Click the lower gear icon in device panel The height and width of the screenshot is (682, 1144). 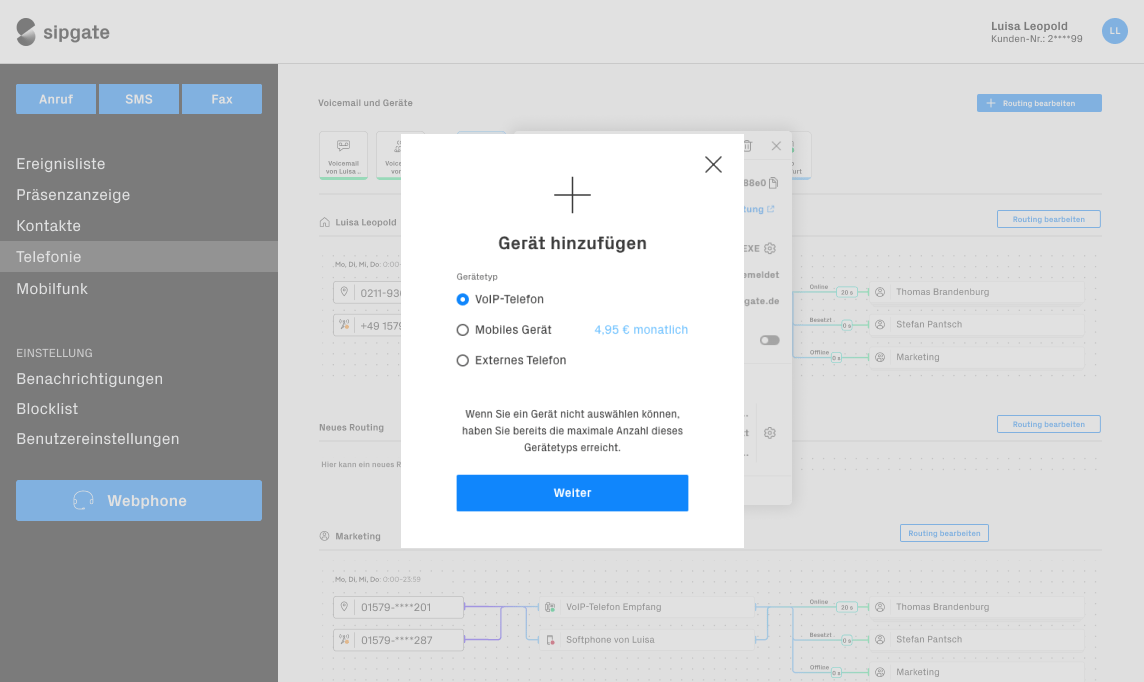tap(770, 433)
